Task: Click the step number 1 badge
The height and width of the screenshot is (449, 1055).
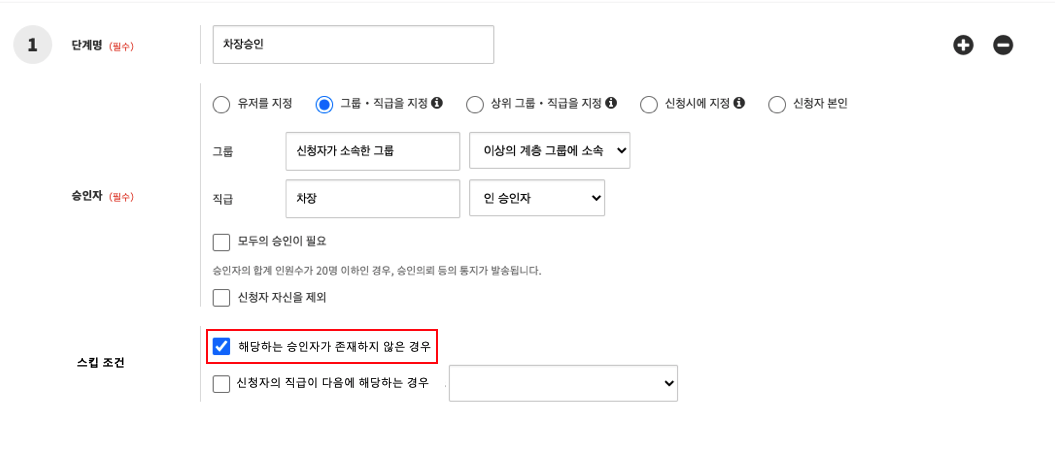Action: (x=33, y=45)
